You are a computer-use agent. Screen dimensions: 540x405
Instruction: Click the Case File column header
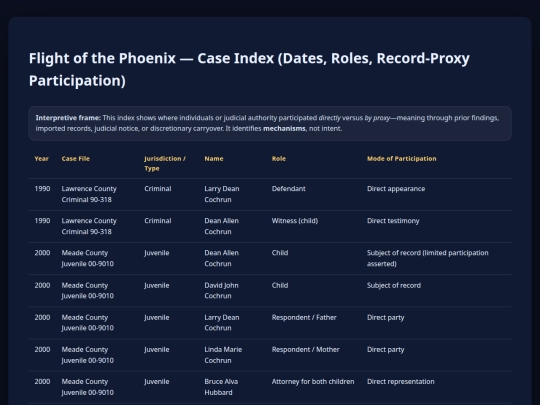(x=75, y=159)
